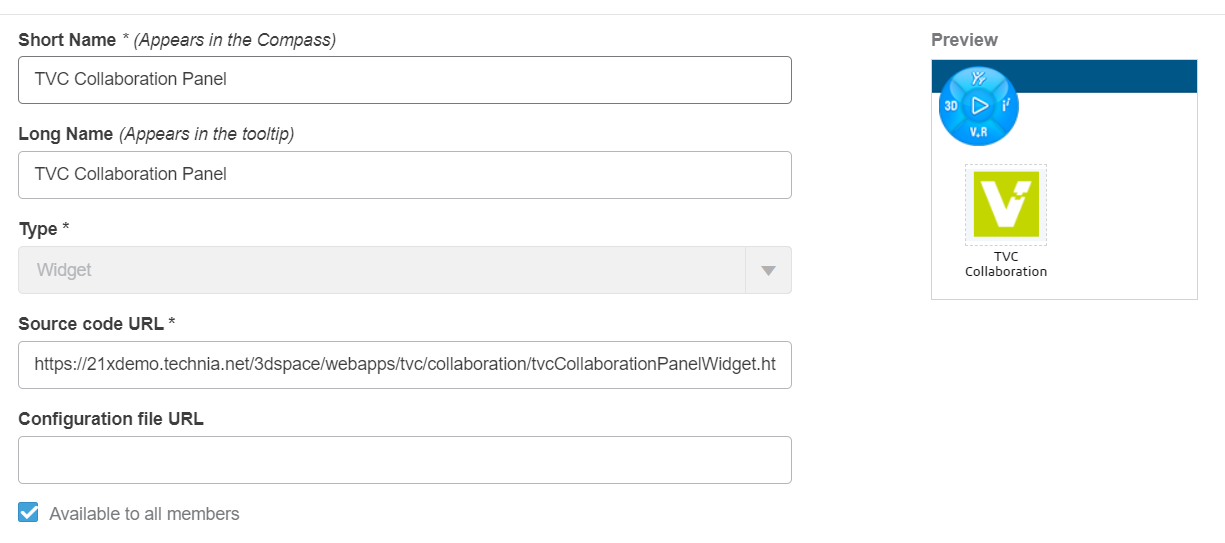Click the compass right information quadrant
The height and width of the screenshot is (543, 1225).
pyautogui.click(x=1006, y=104)
